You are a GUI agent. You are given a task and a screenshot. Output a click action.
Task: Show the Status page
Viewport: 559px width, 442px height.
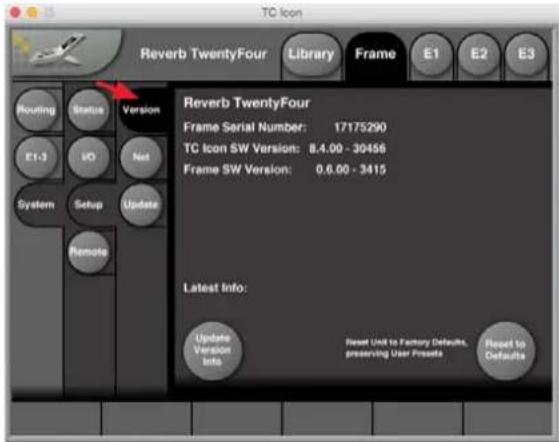click(88, 110)
